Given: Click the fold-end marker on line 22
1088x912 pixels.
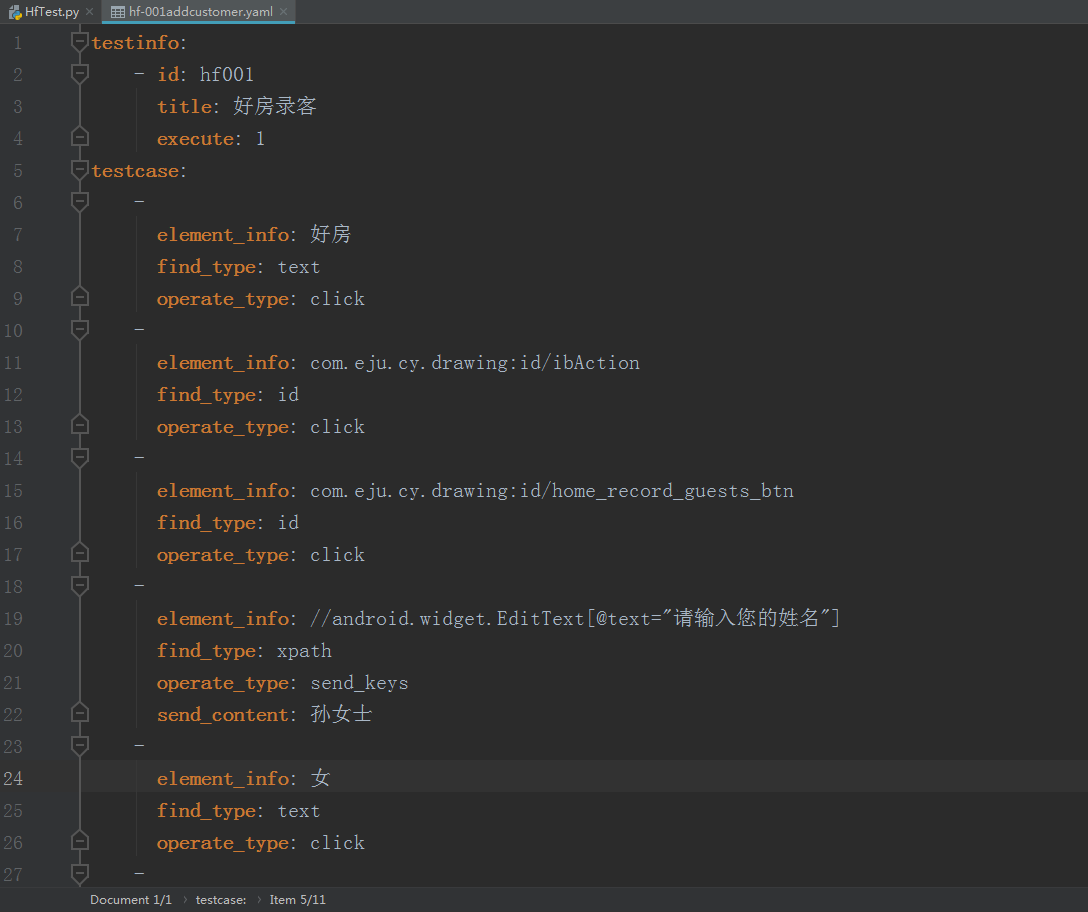Looking at the screenshot, I should [80, 714].
